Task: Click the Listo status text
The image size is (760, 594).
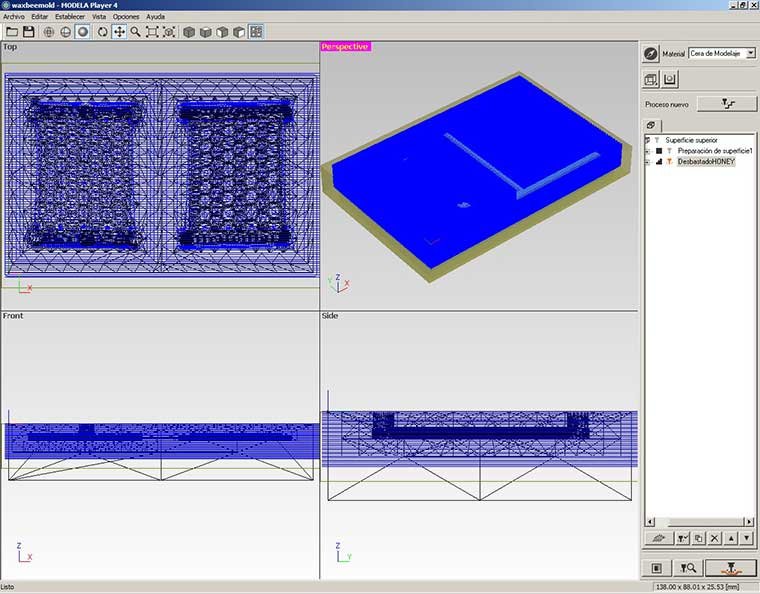Action: click(x=7, y=587)
